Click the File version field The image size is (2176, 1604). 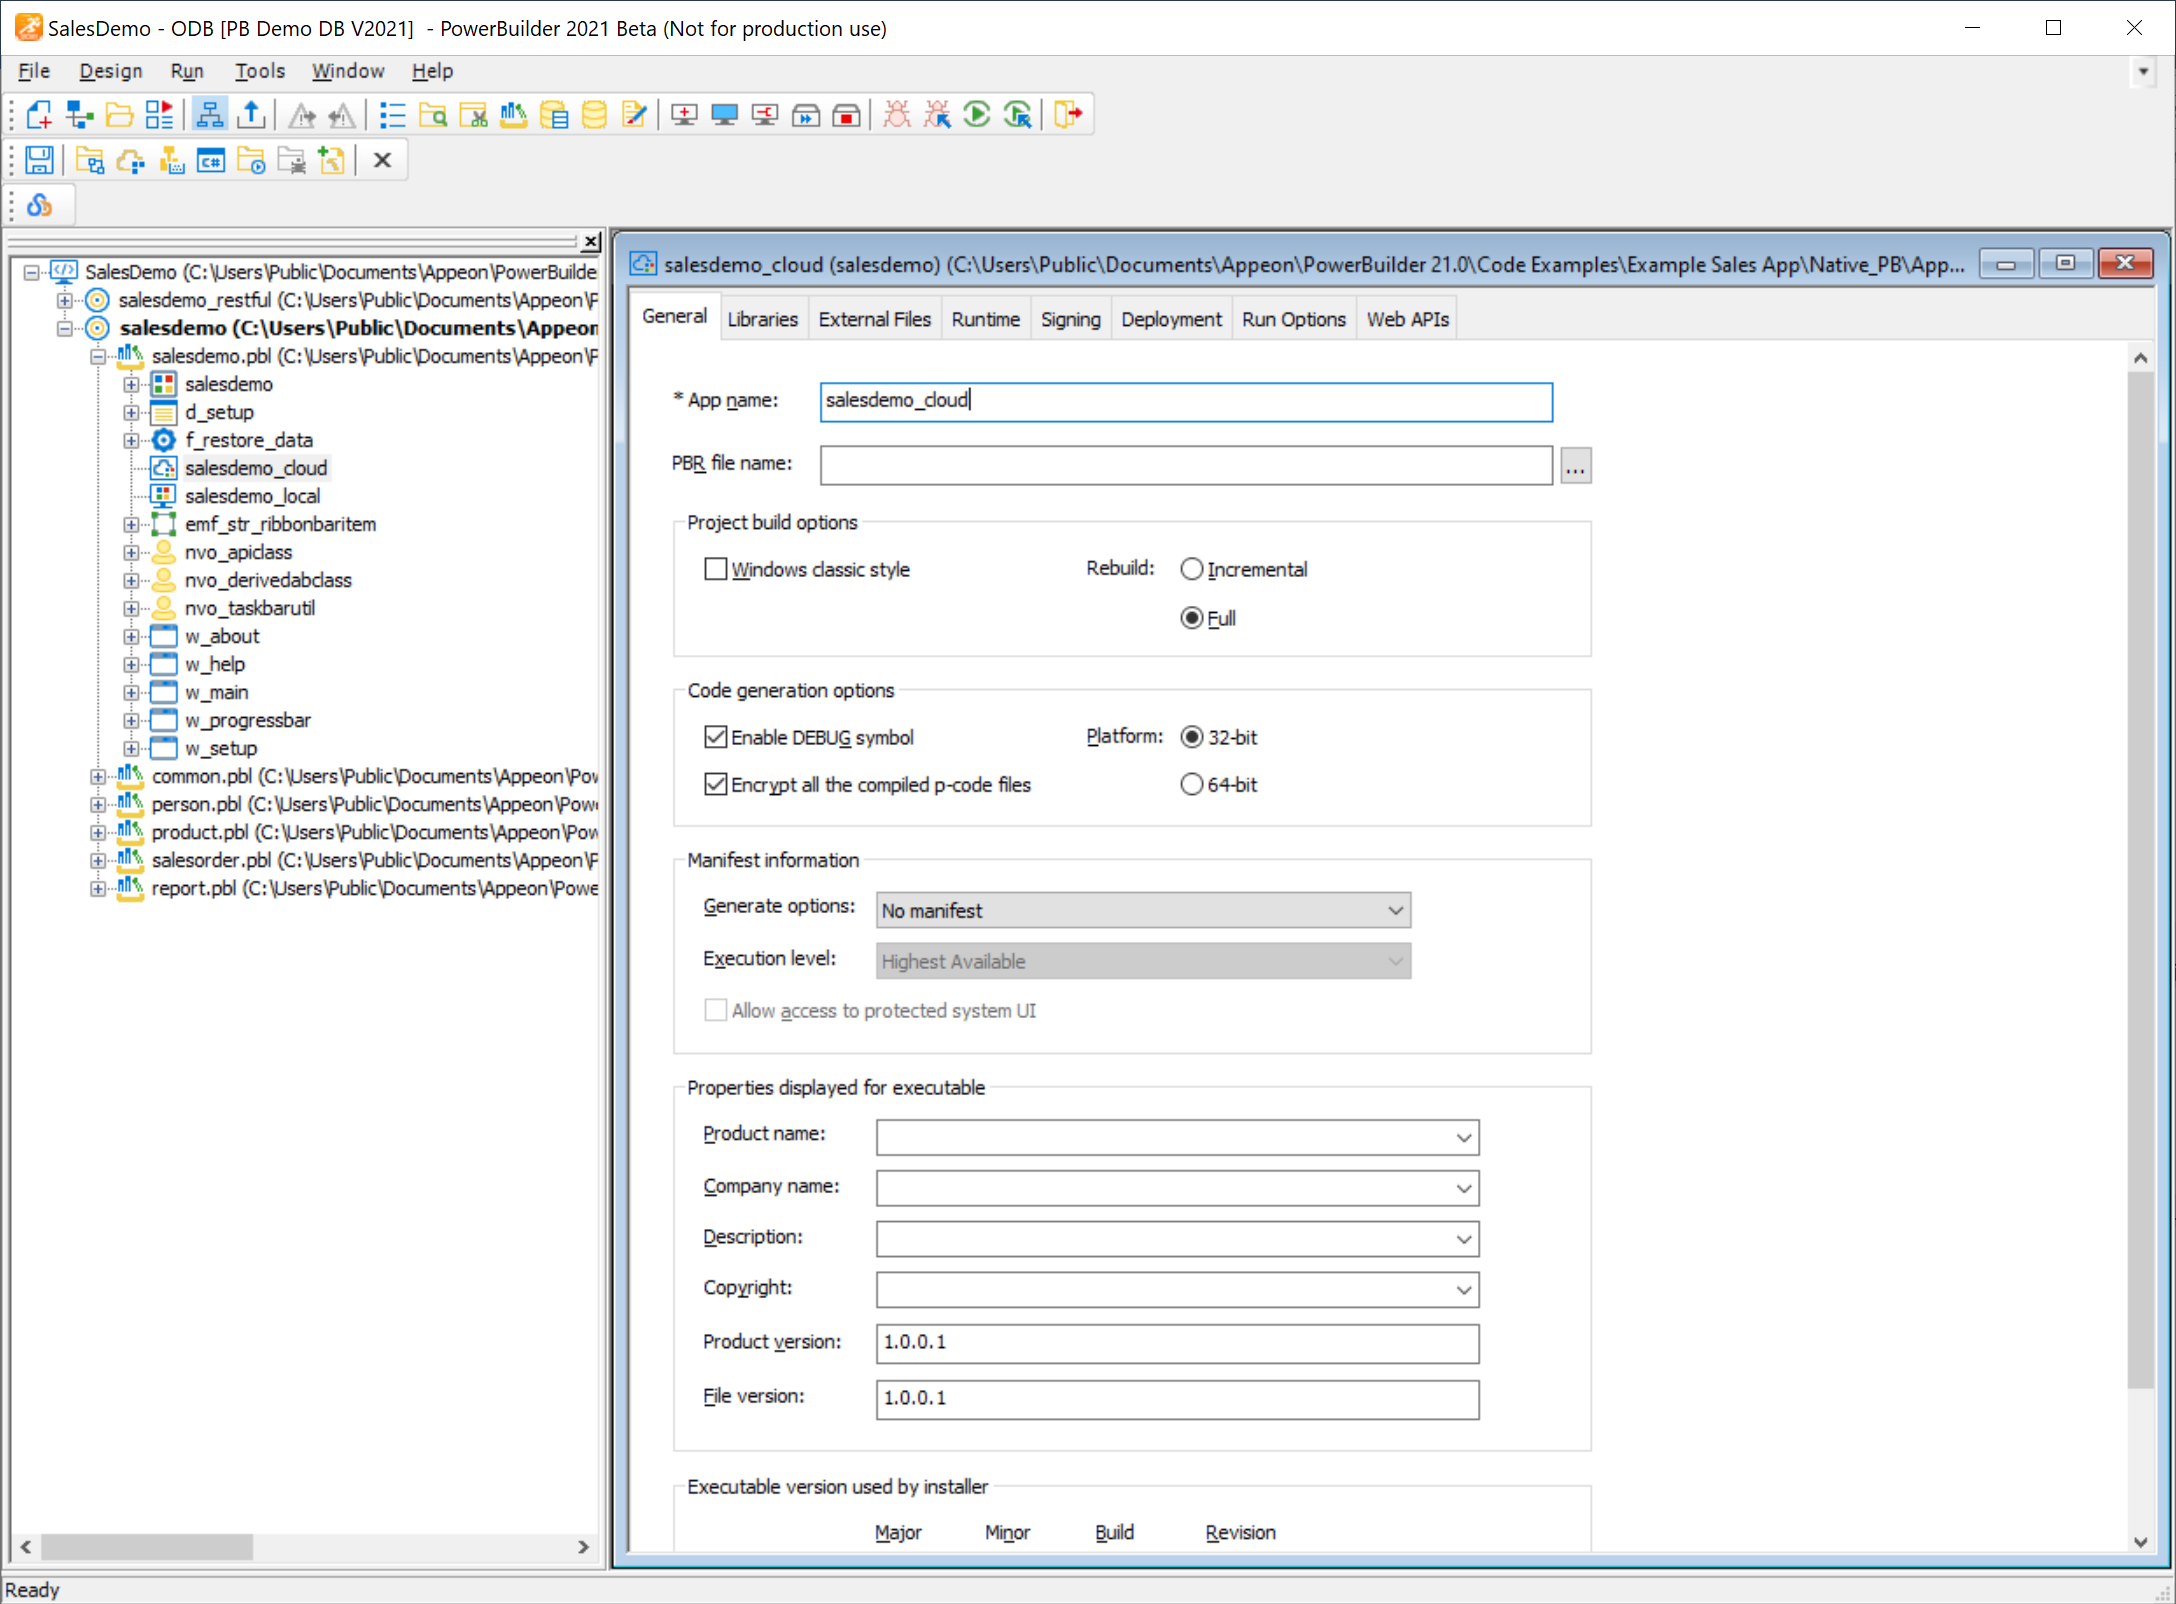pos(1177,1399)
